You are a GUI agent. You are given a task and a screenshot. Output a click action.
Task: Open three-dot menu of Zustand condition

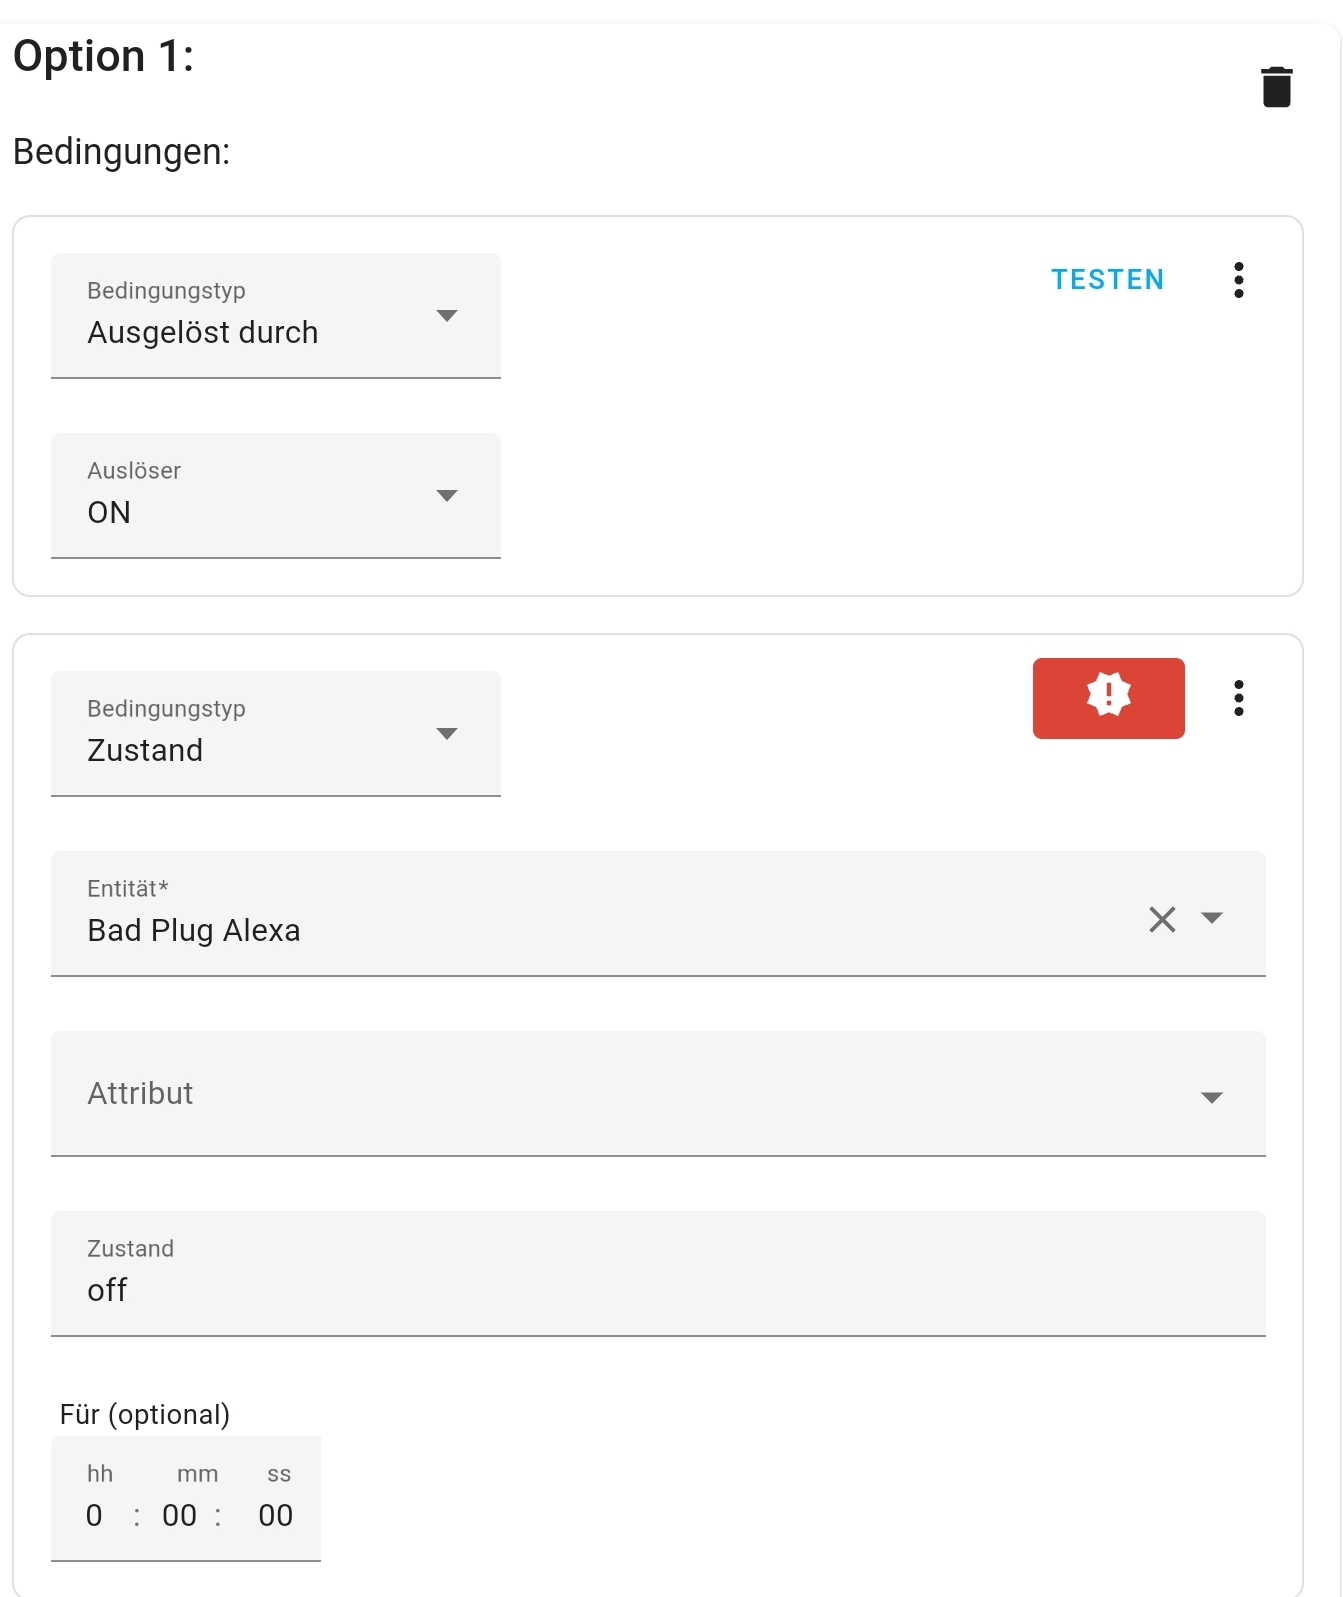coord(1238,698)
